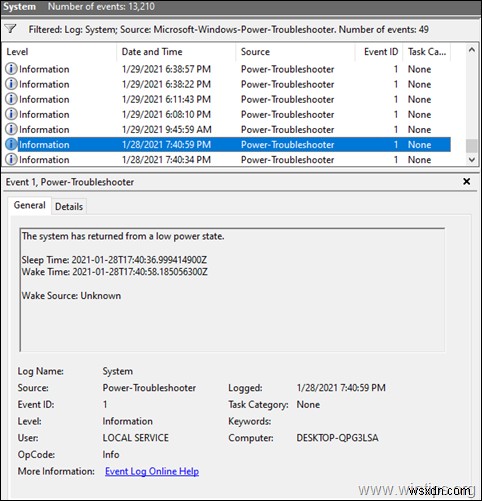Click info icon for 6:11:43 PM event
482x501 pixels.
click(11, 99)
